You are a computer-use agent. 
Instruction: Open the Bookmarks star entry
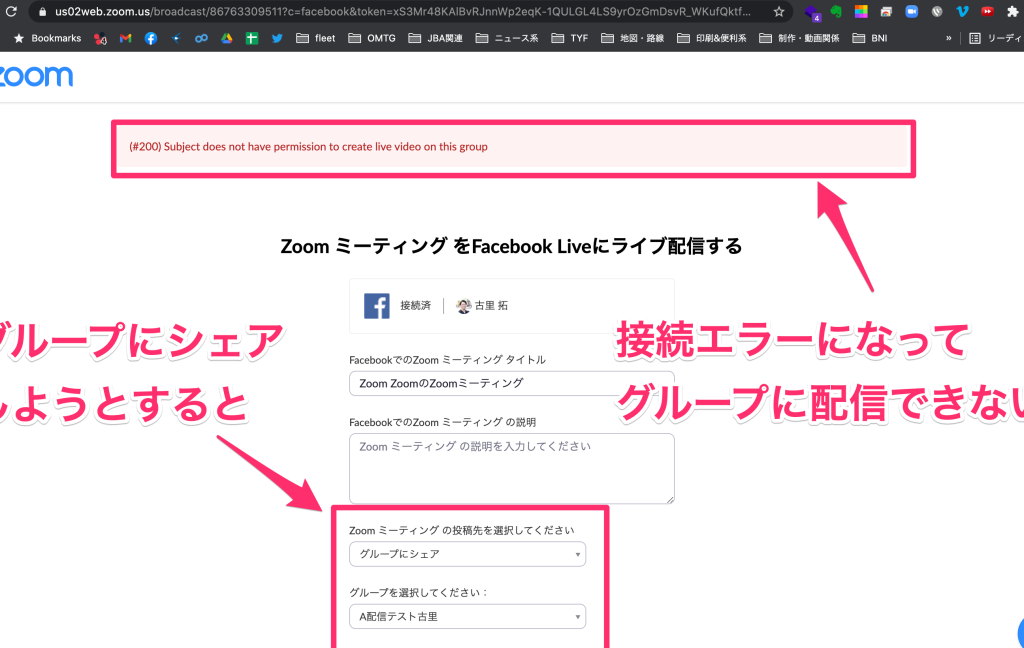click(48, 39)
